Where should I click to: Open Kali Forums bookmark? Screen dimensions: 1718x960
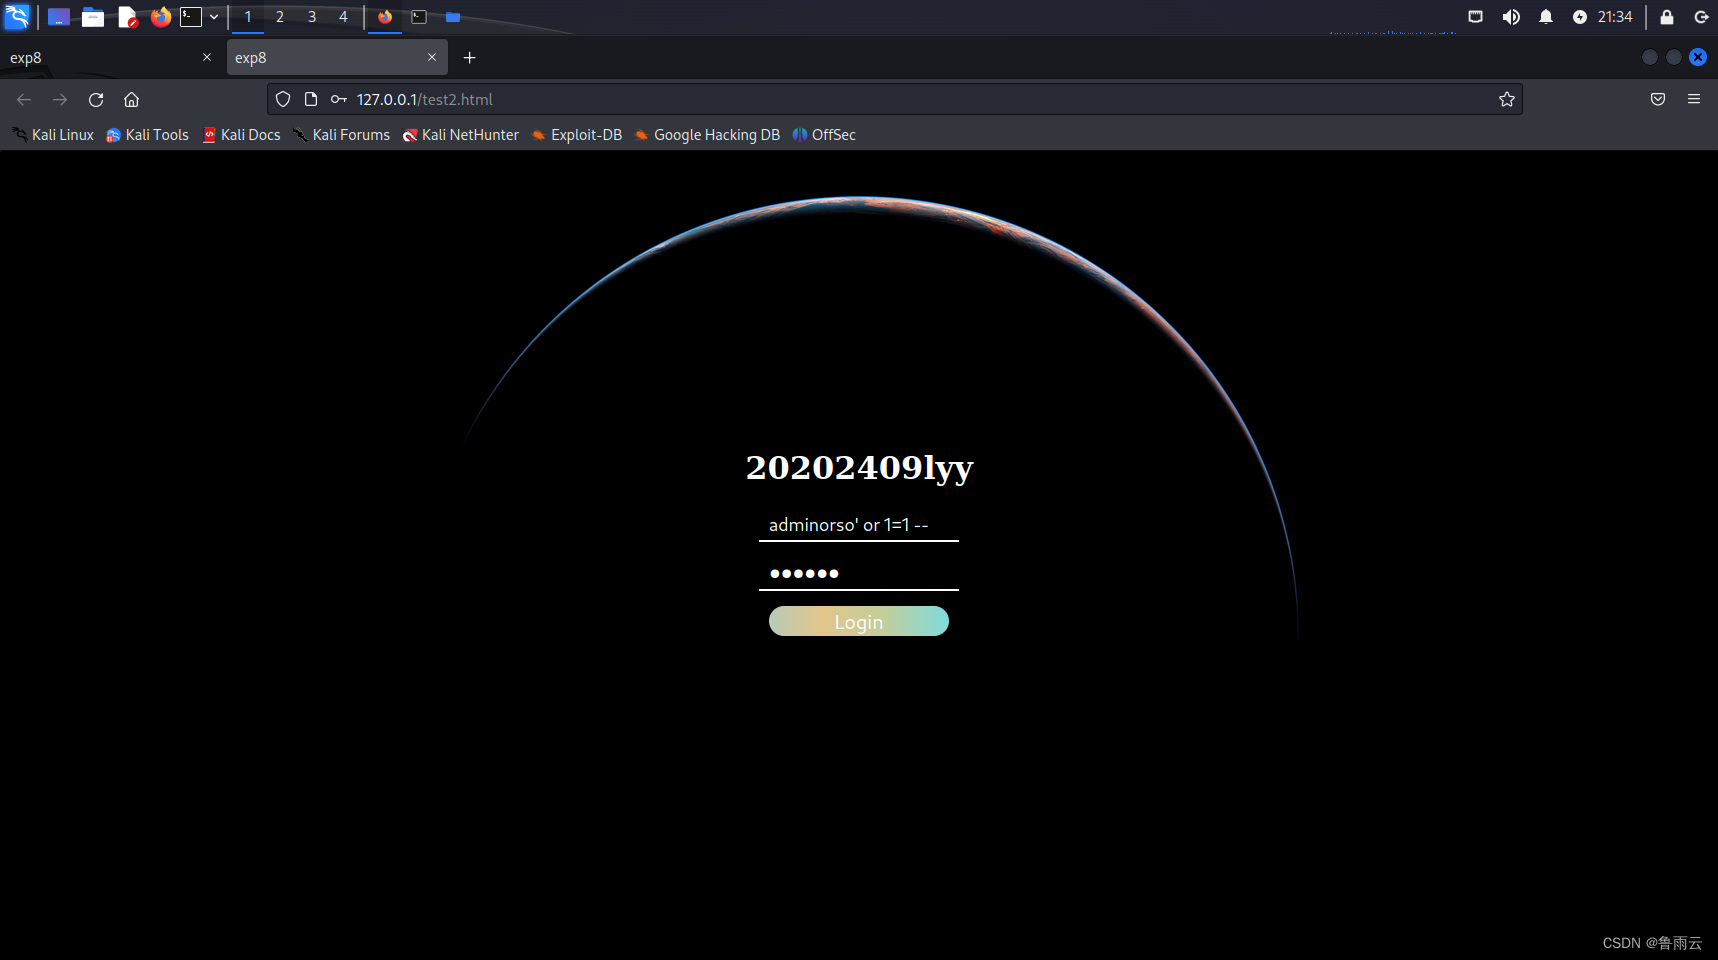341,135
